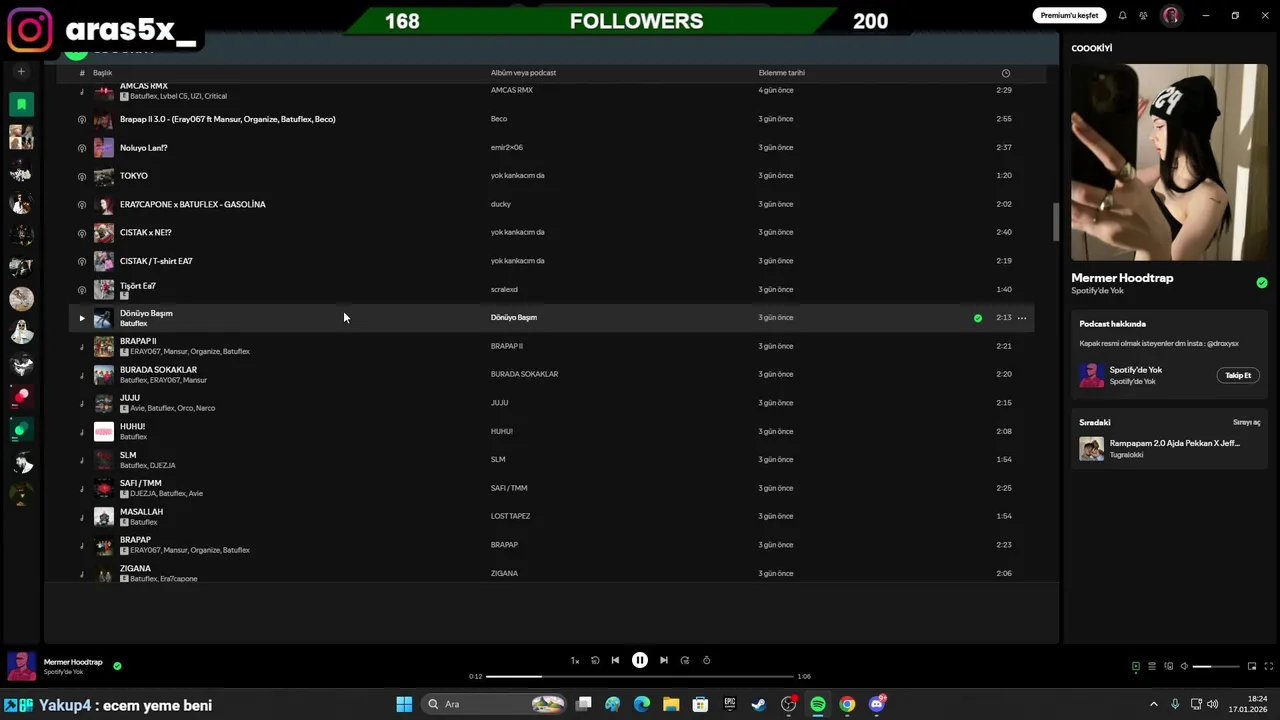Screen dimensions: 1280x720
Task: Open Steam from the taskbar
Action: tap(759, 704)
